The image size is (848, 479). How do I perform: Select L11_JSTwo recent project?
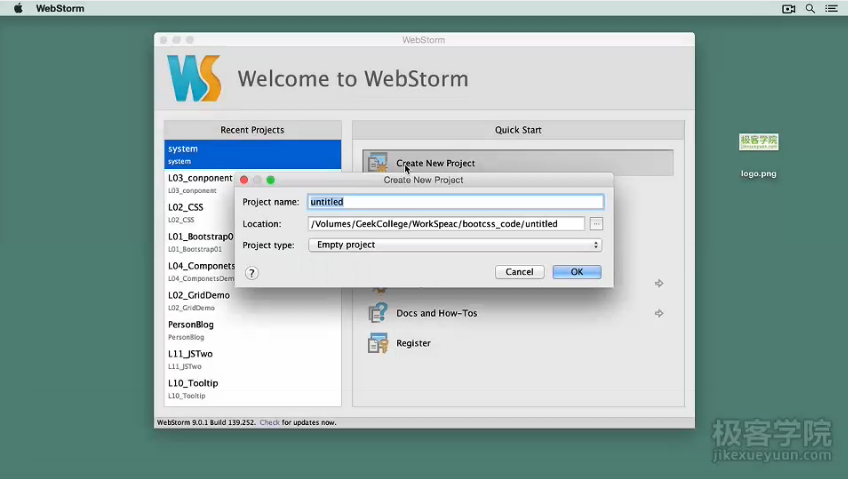[x=253, y=359]
